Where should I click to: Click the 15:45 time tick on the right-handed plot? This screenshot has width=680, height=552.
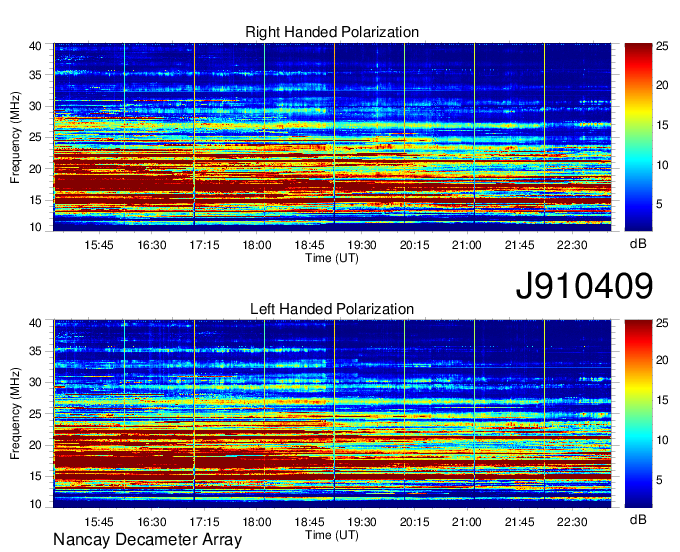click(99, 245)
